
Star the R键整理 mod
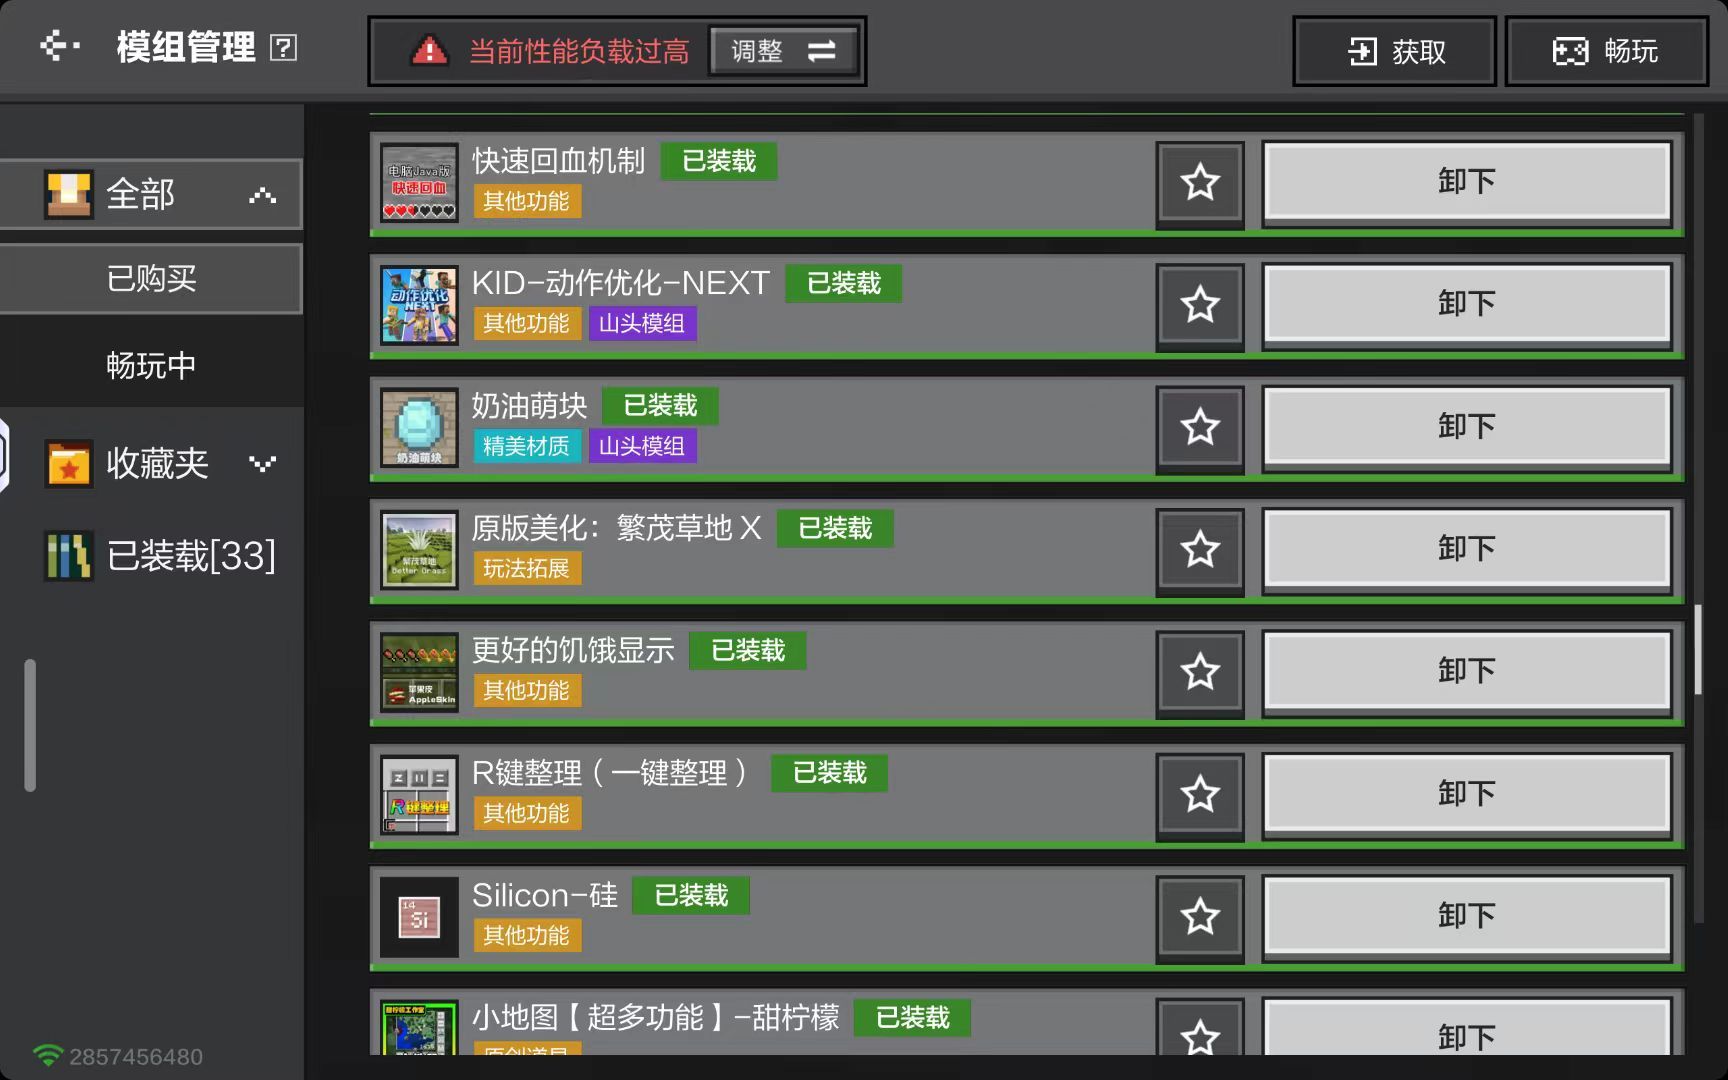1200,795
